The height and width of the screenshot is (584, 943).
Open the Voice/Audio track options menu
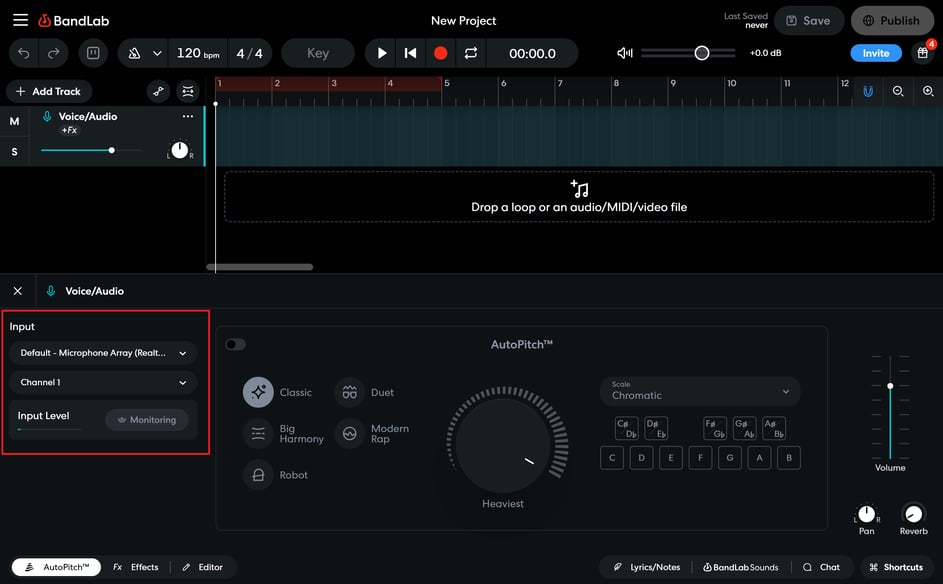pos(188,116)
